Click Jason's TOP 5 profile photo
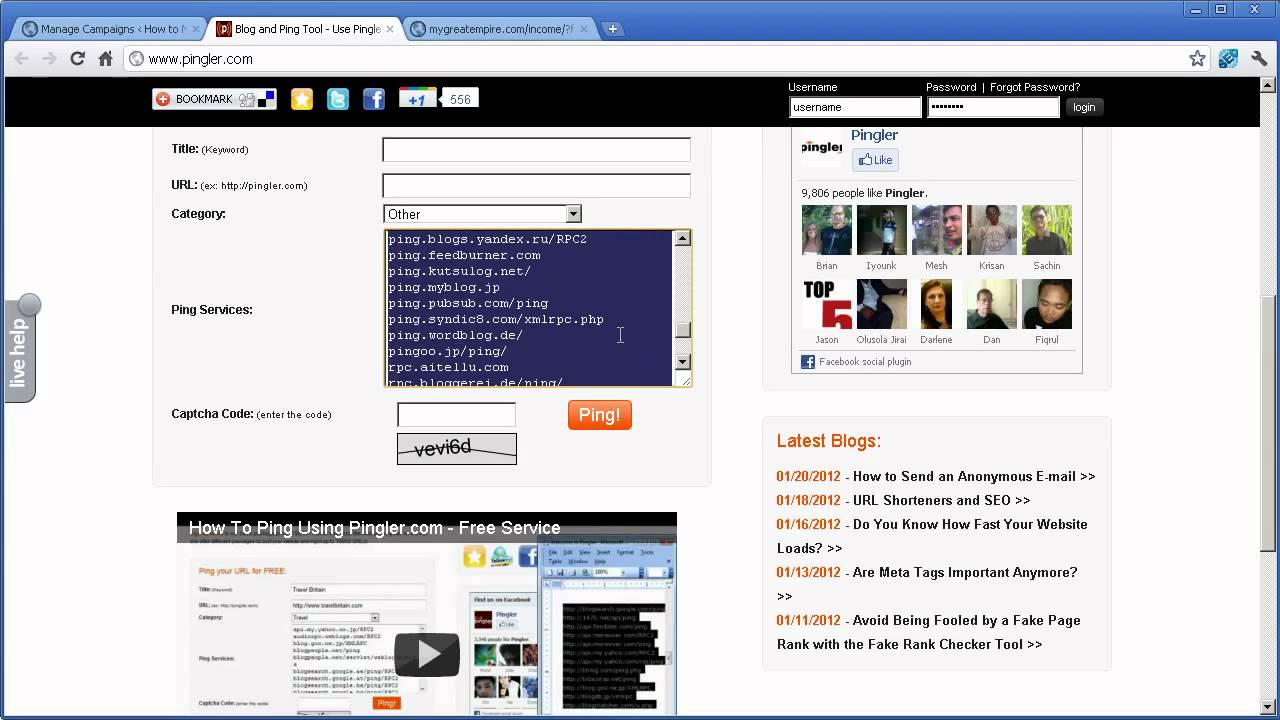 tap(827, 304)
